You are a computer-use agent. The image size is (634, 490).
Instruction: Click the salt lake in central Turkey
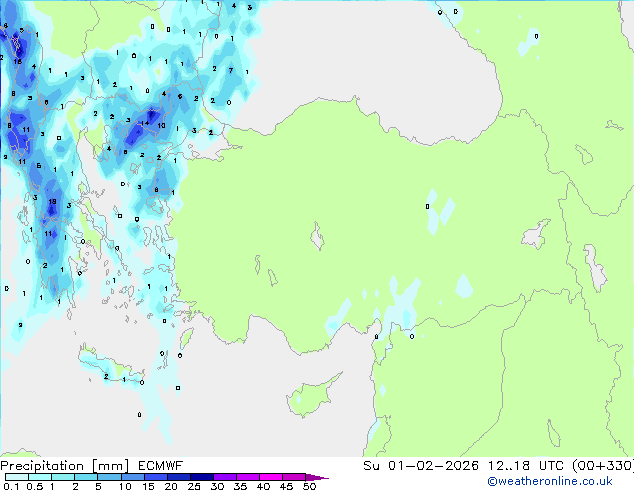click(x=318, y=237)
